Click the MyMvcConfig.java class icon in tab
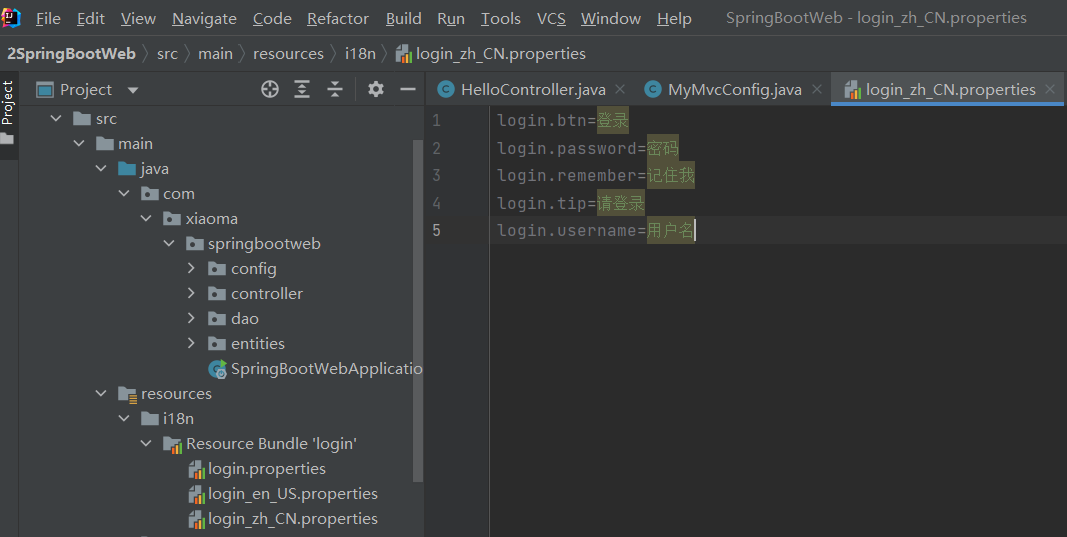Image resolution: width=1067 pixels, height=537 pixels. coord(653,89)
